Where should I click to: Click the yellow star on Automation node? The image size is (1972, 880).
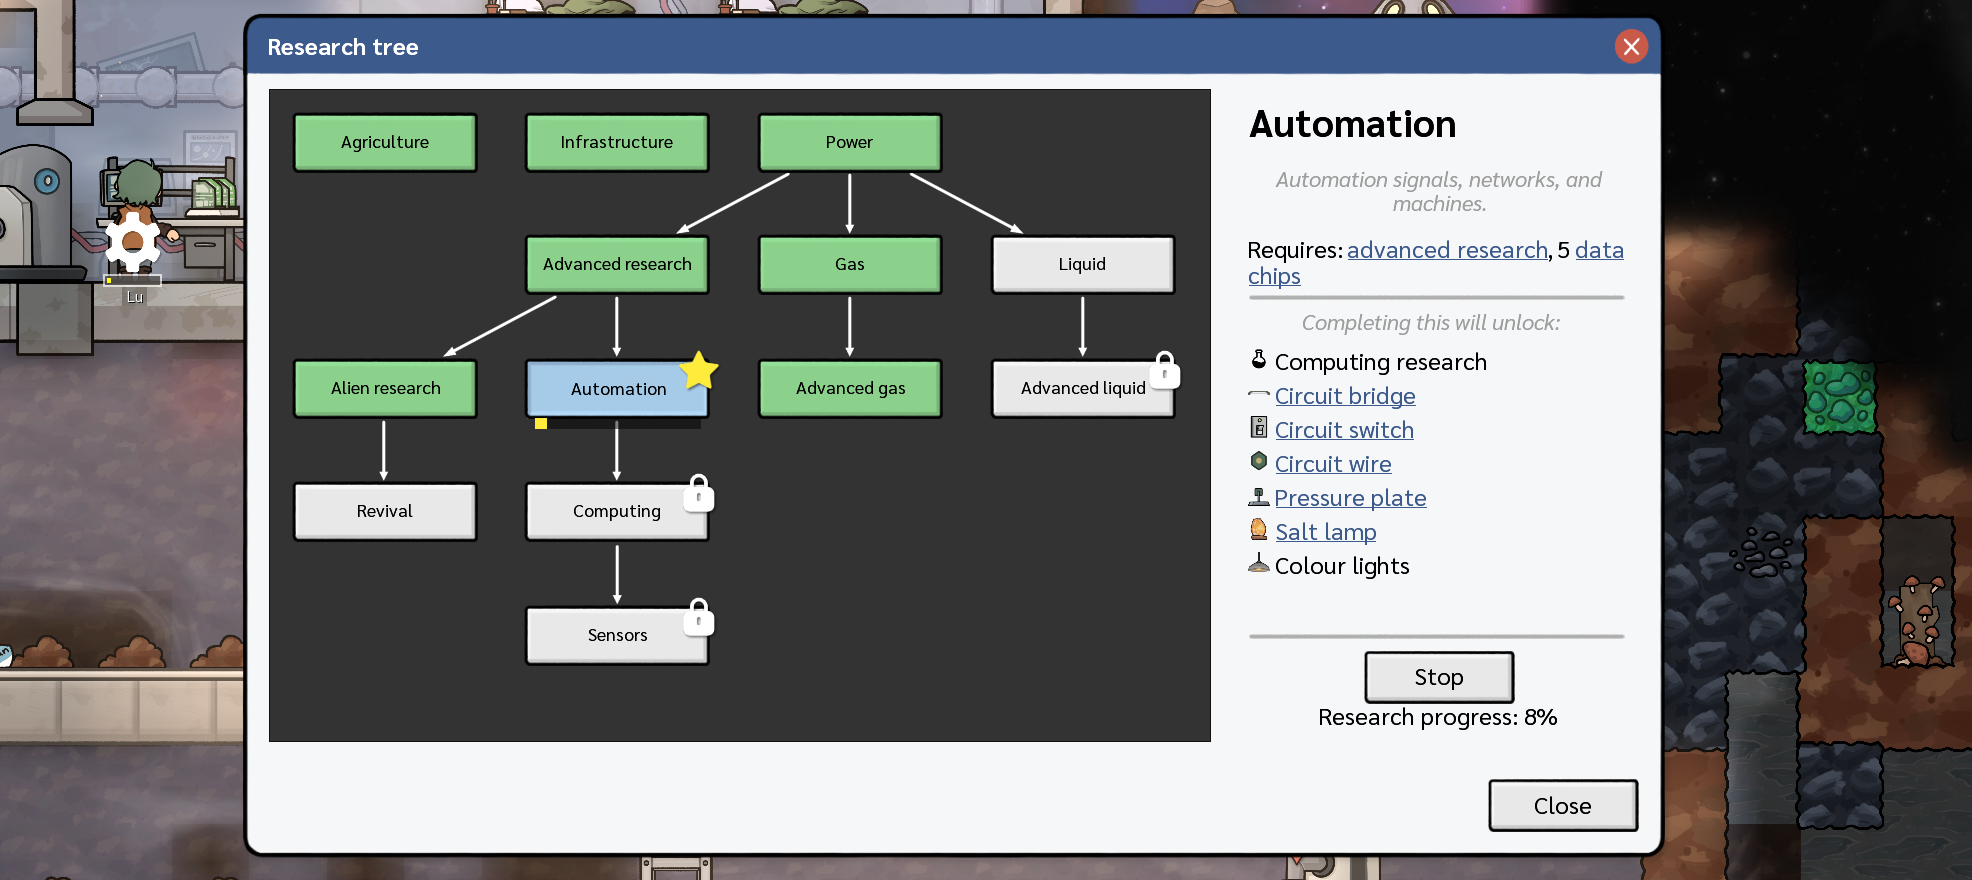click(x=699, y=371)
